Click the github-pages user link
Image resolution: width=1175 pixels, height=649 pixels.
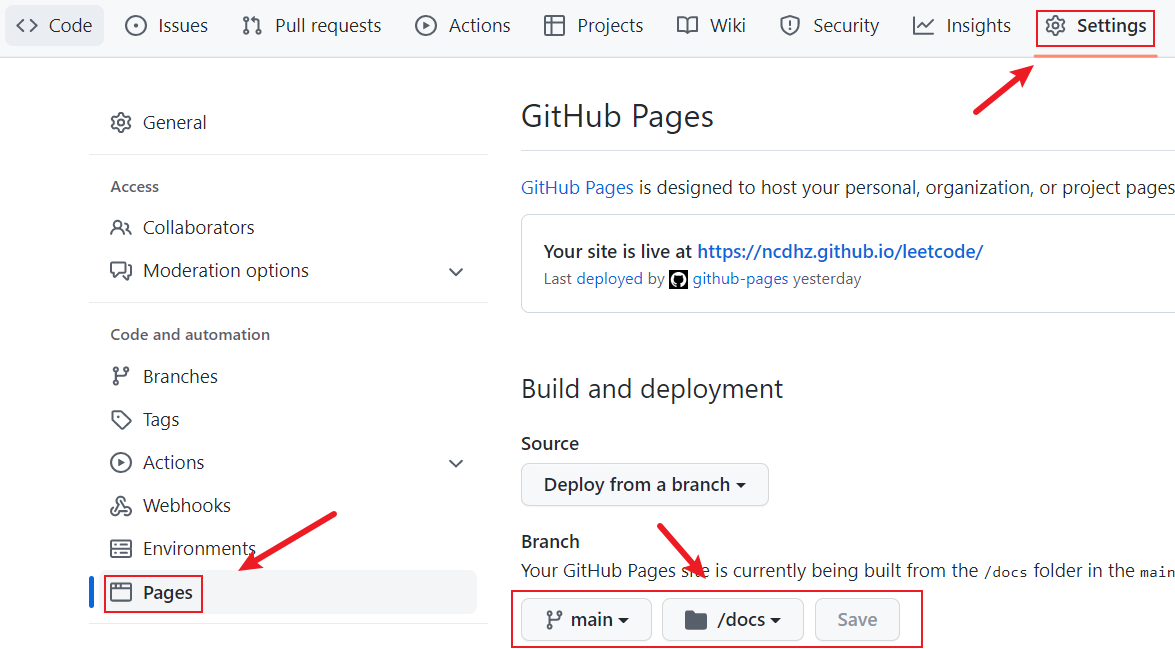(740, 279)
